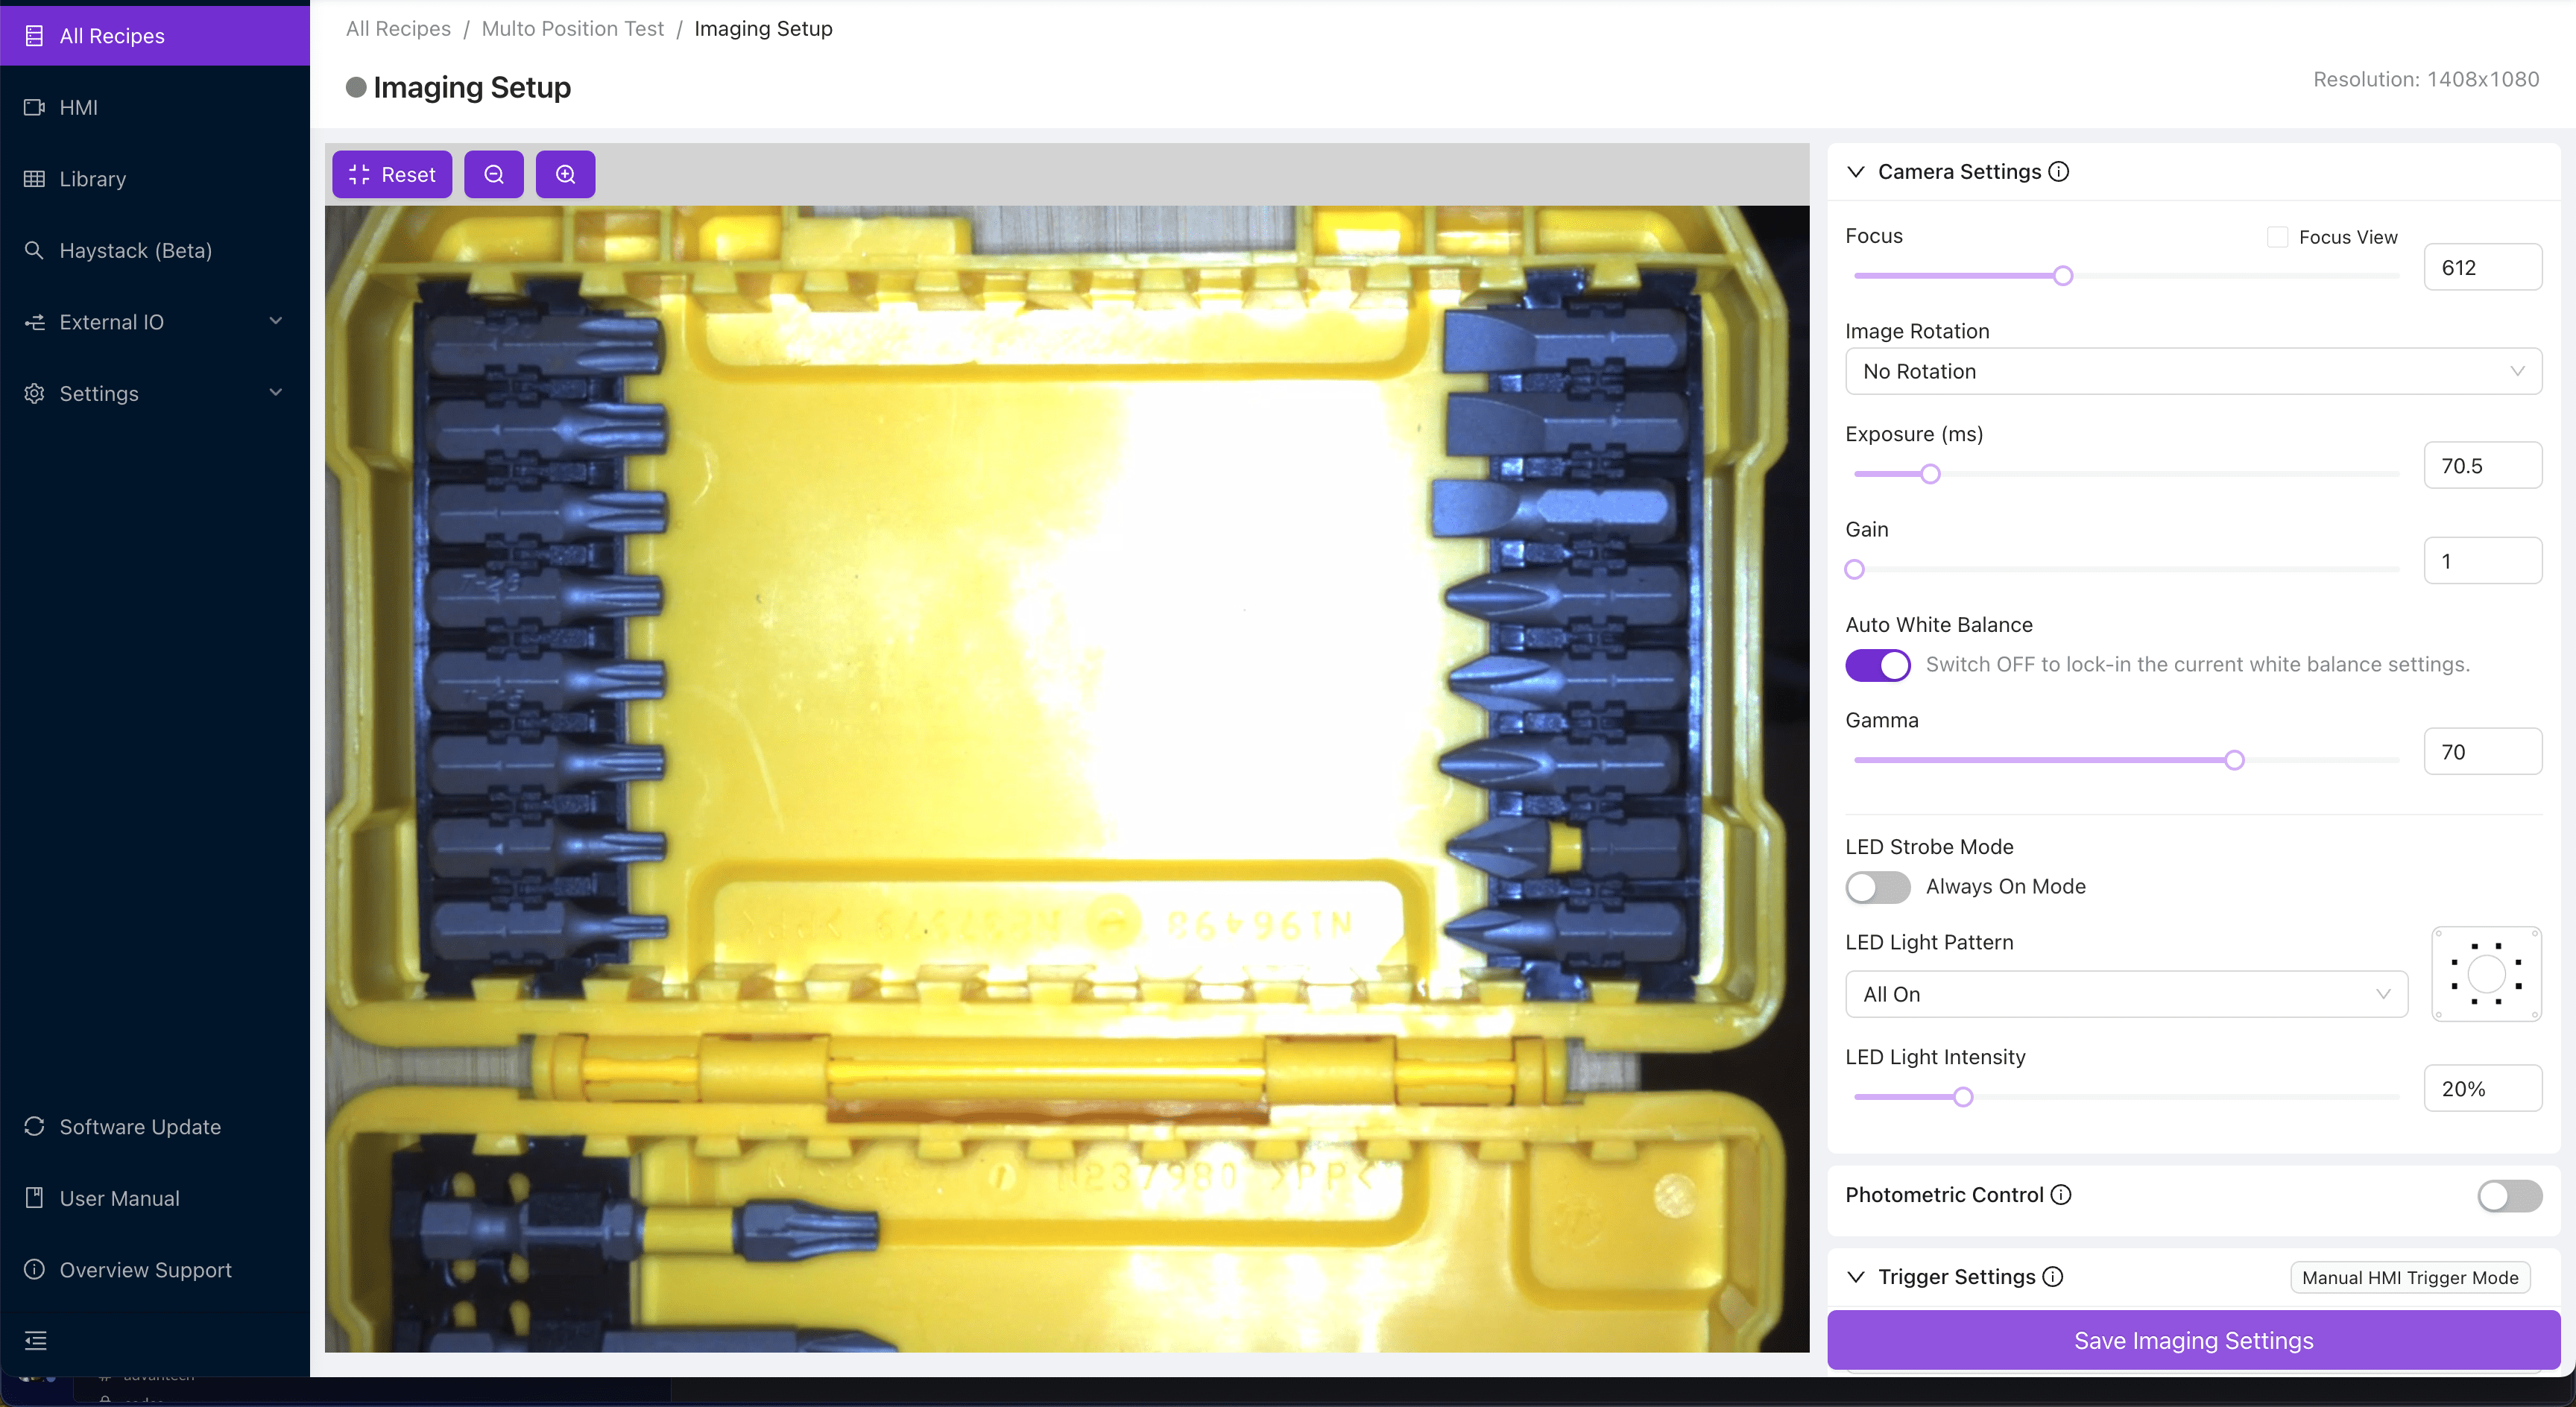
Task: Collapse the sidebar with the menu icon
Action: coord(36,1341)
